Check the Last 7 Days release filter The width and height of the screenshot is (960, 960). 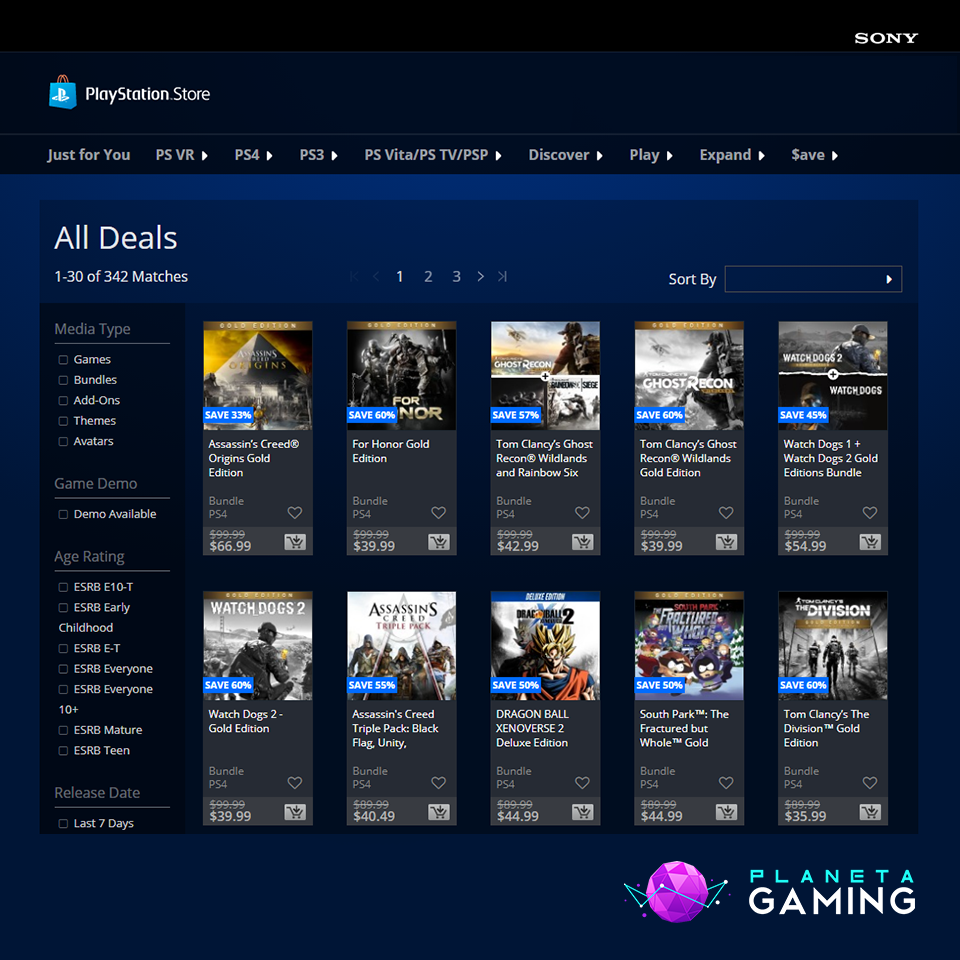(63, 823)
